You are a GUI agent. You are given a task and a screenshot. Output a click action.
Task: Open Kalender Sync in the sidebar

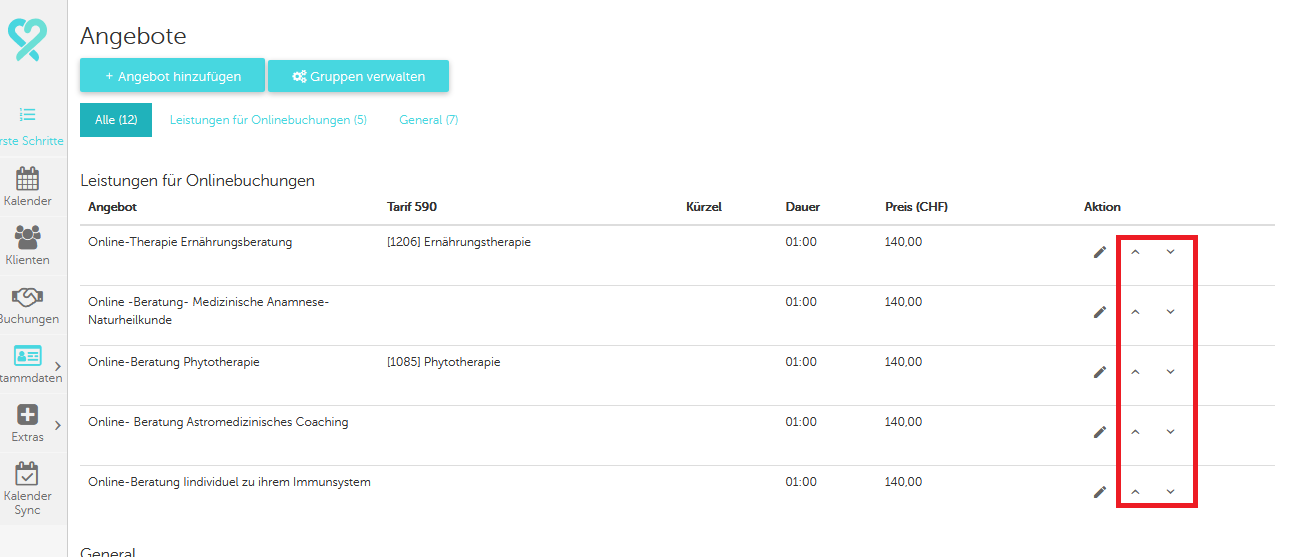coord(28,473)
